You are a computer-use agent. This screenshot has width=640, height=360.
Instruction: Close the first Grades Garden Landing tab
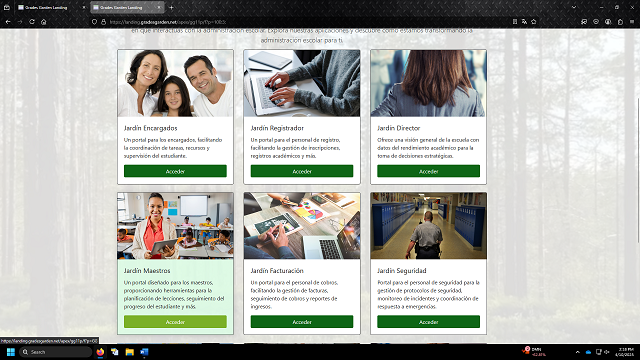click(84, 7)
